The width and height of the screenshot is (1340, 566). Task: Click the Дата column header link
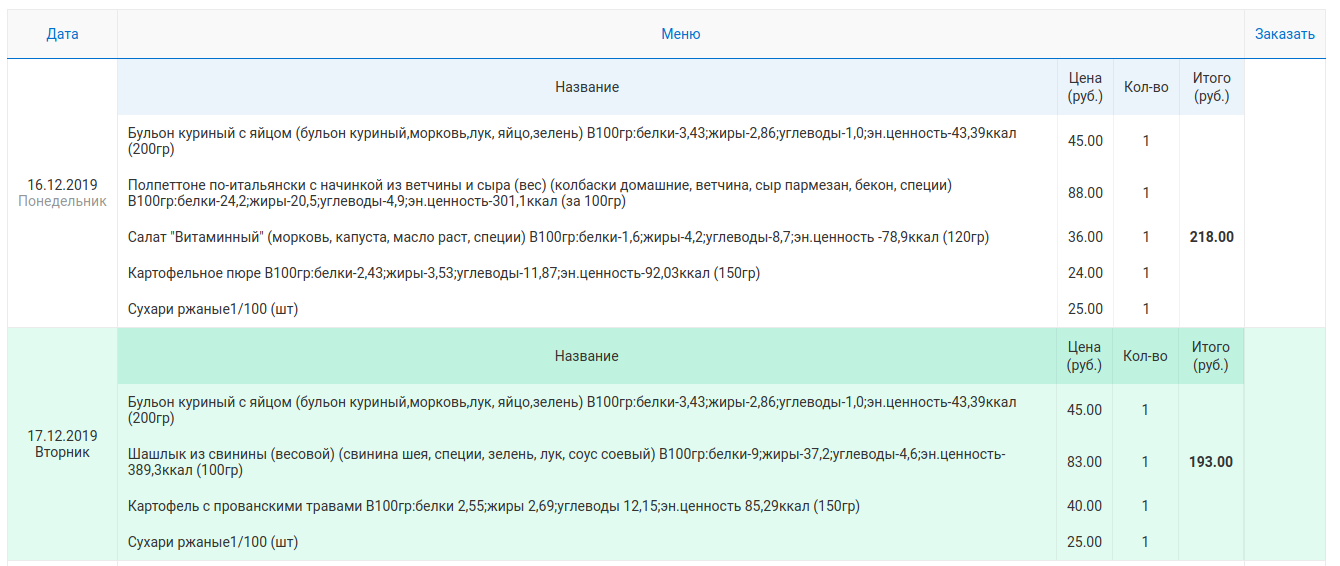[x=62, y=34]
